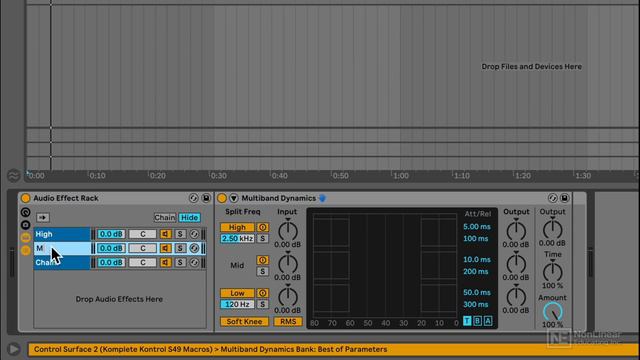Toggle the Soft Knee button
640x360 pixels.
pyautogui.click(x=244, y=321)
